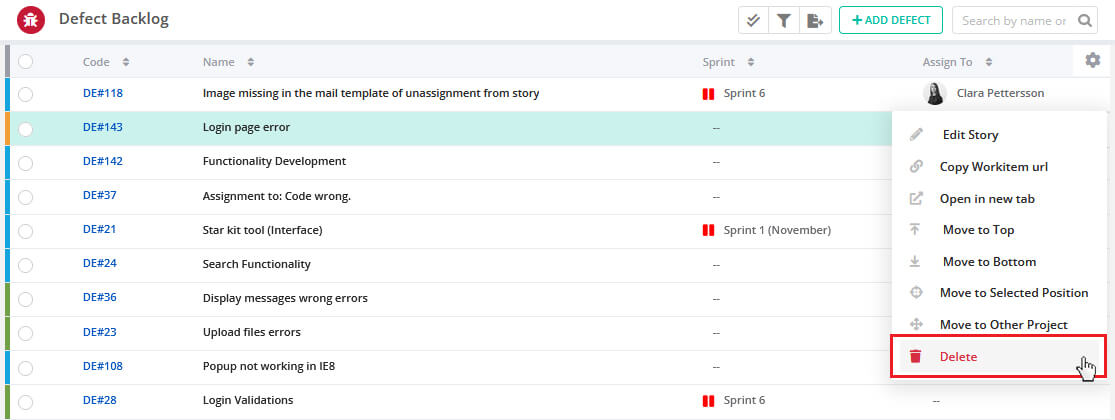Tick the checkbox for DE#37 row
1115x420 pixels.
tap(26, 196)
